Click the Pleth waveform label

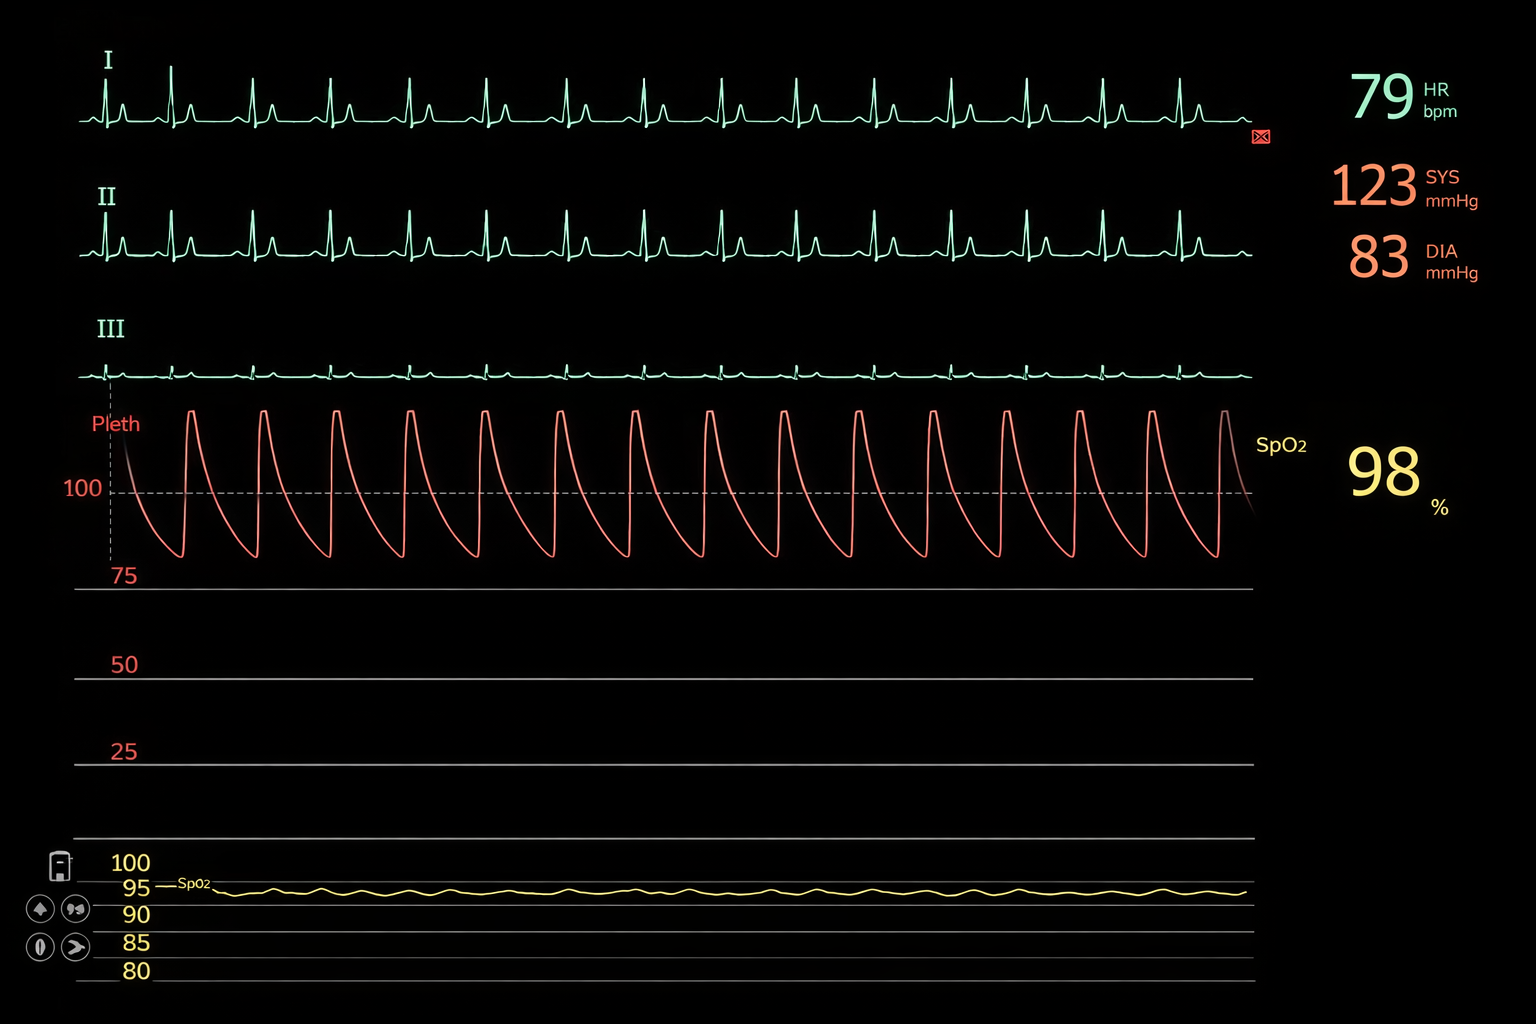(115, 424)
